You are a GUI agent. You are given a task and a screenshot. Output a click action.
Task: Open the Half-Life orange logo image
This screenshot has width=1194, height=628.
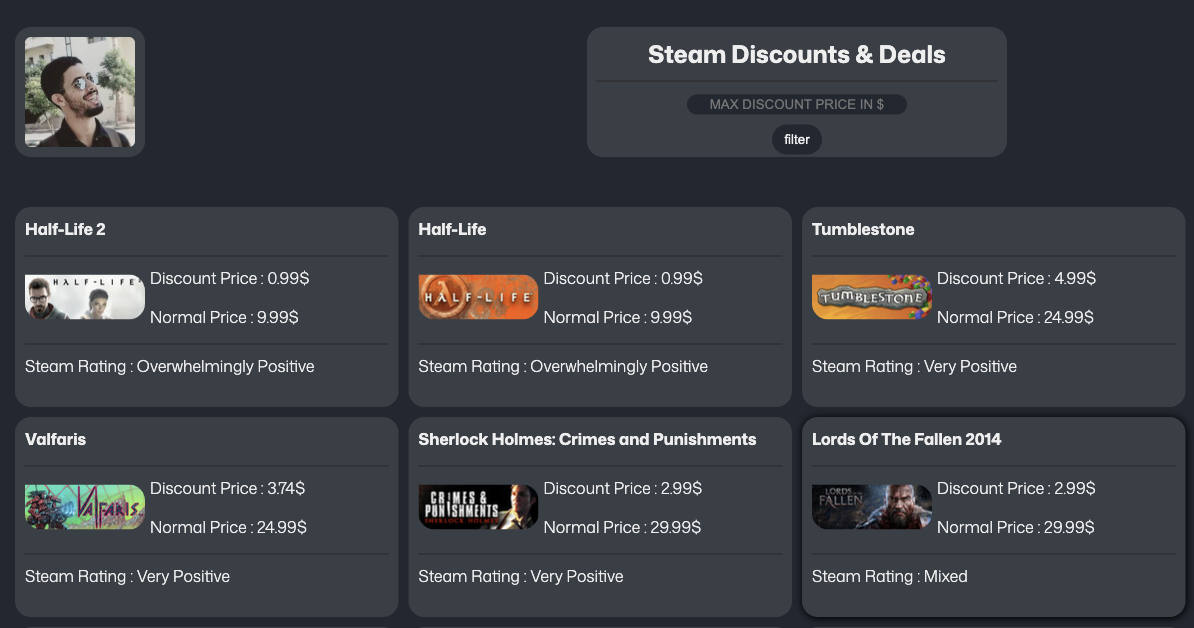point(478,297)
